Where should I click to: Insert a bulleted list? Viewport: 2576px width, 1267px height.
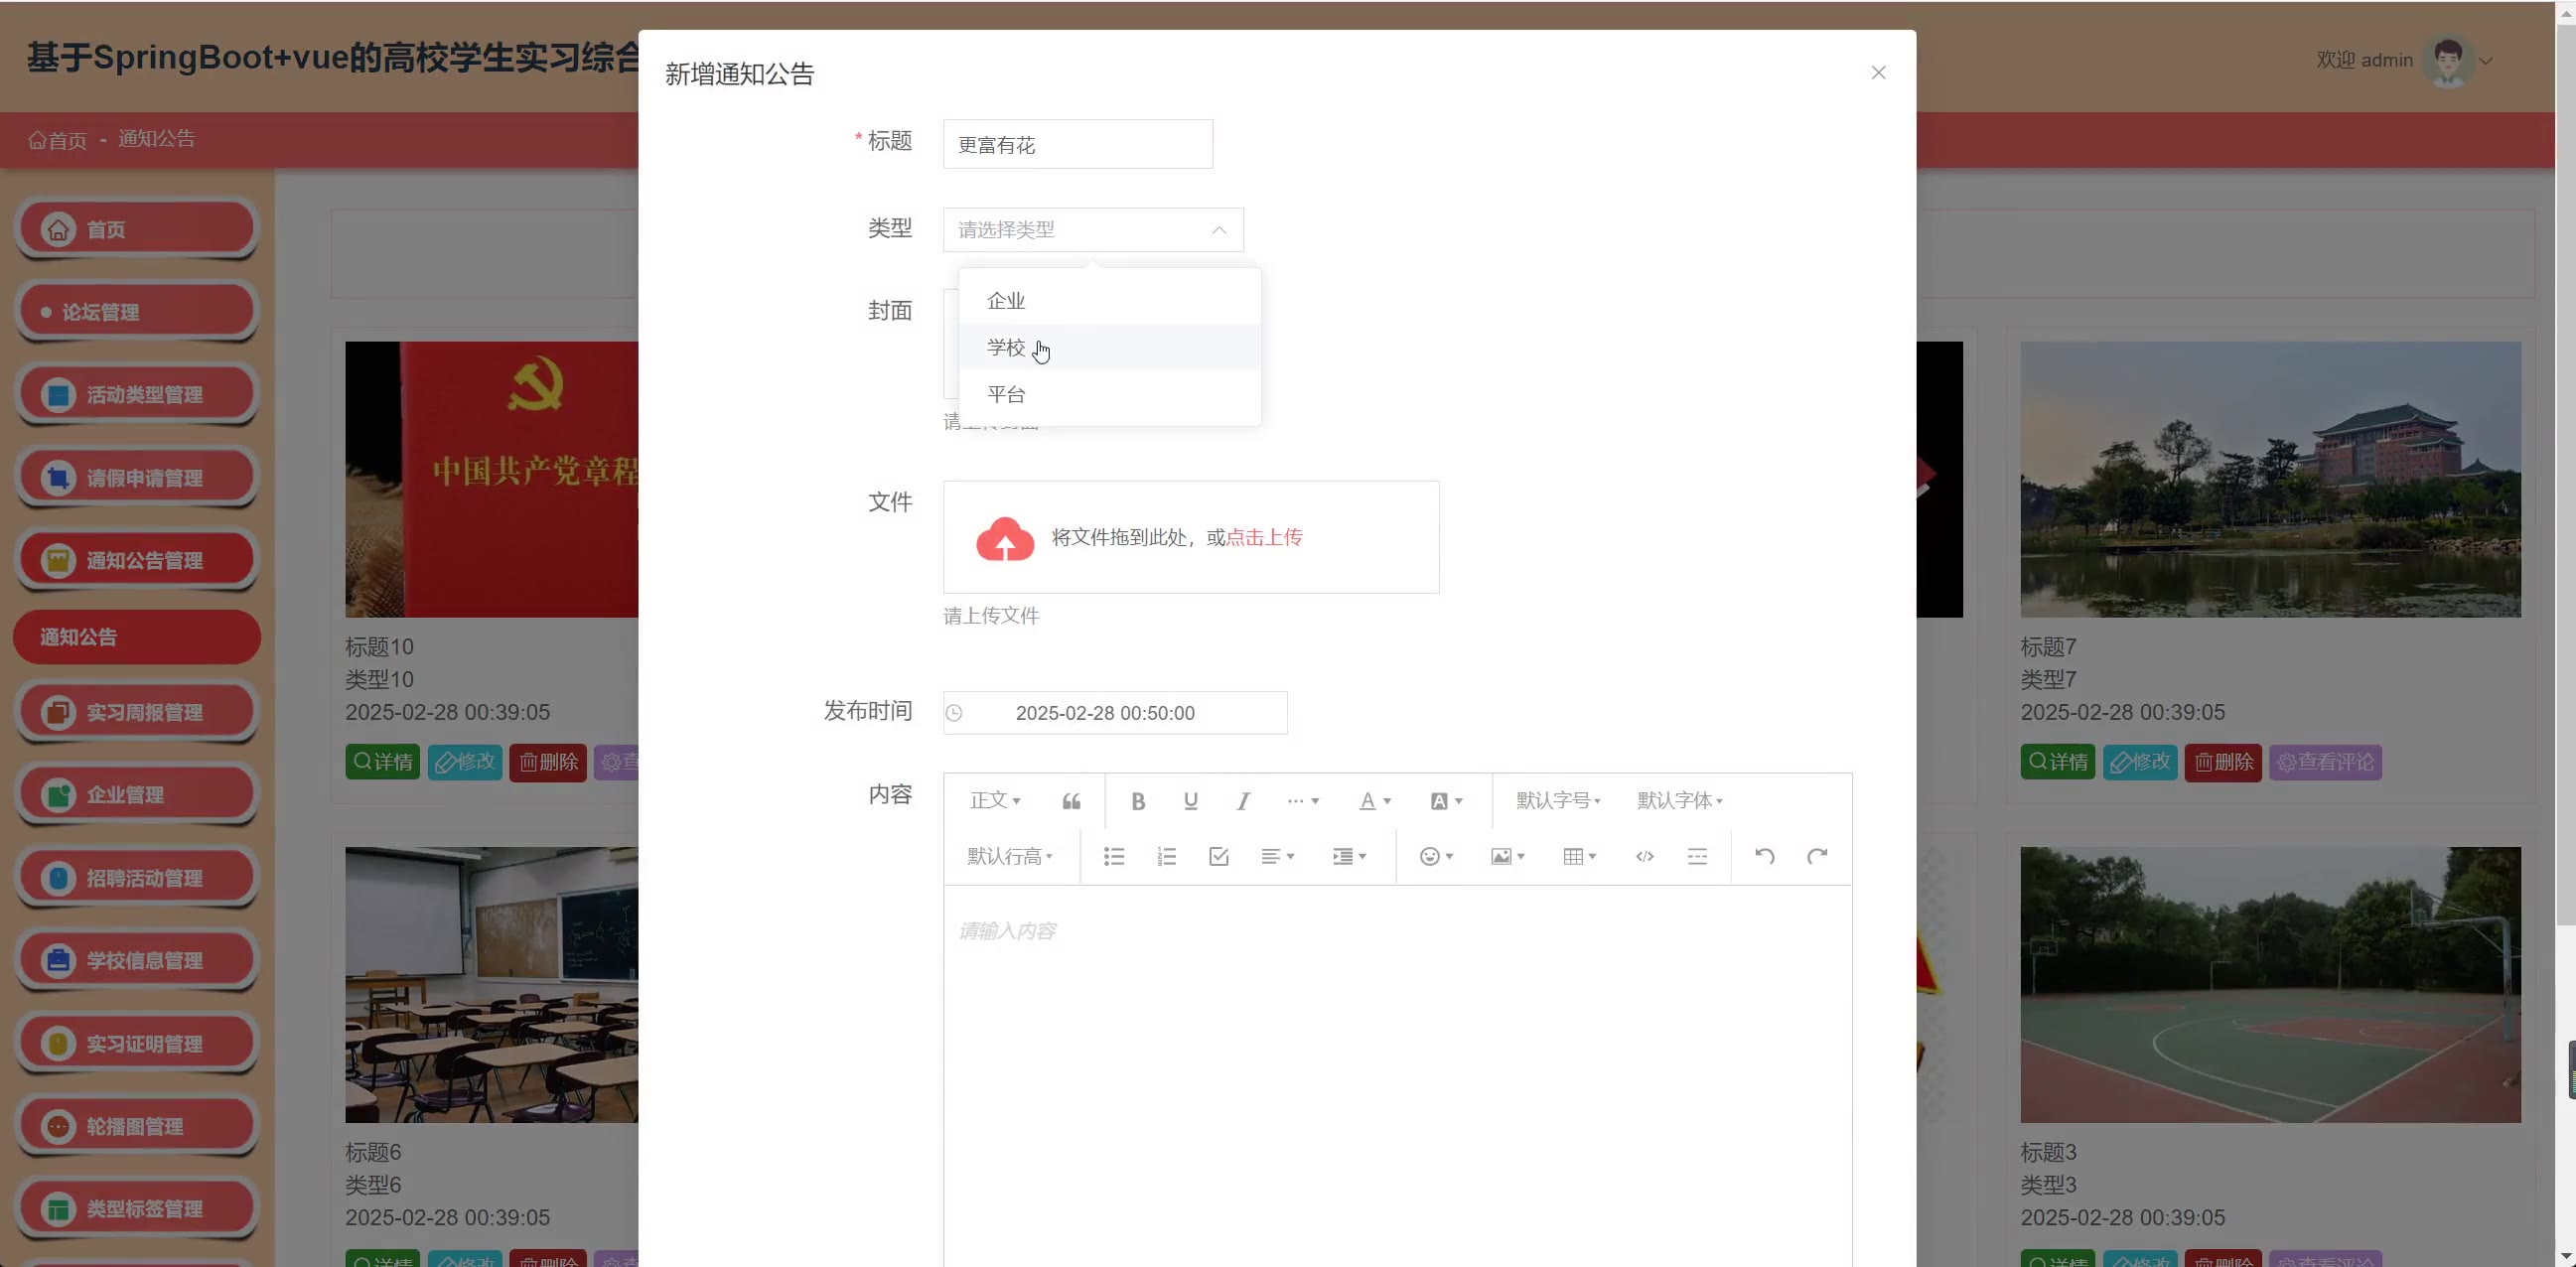pos(1114,857)
